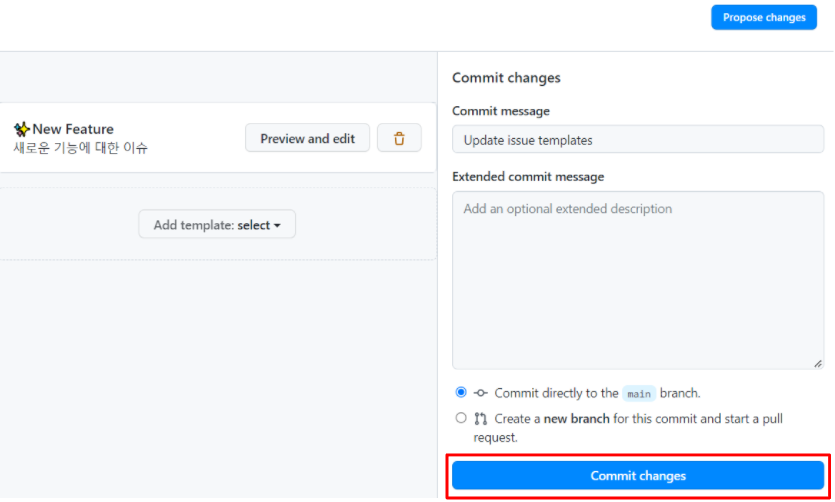Select Create a new branch radio option
Viewport: 835px width, 502px height.
461,418
